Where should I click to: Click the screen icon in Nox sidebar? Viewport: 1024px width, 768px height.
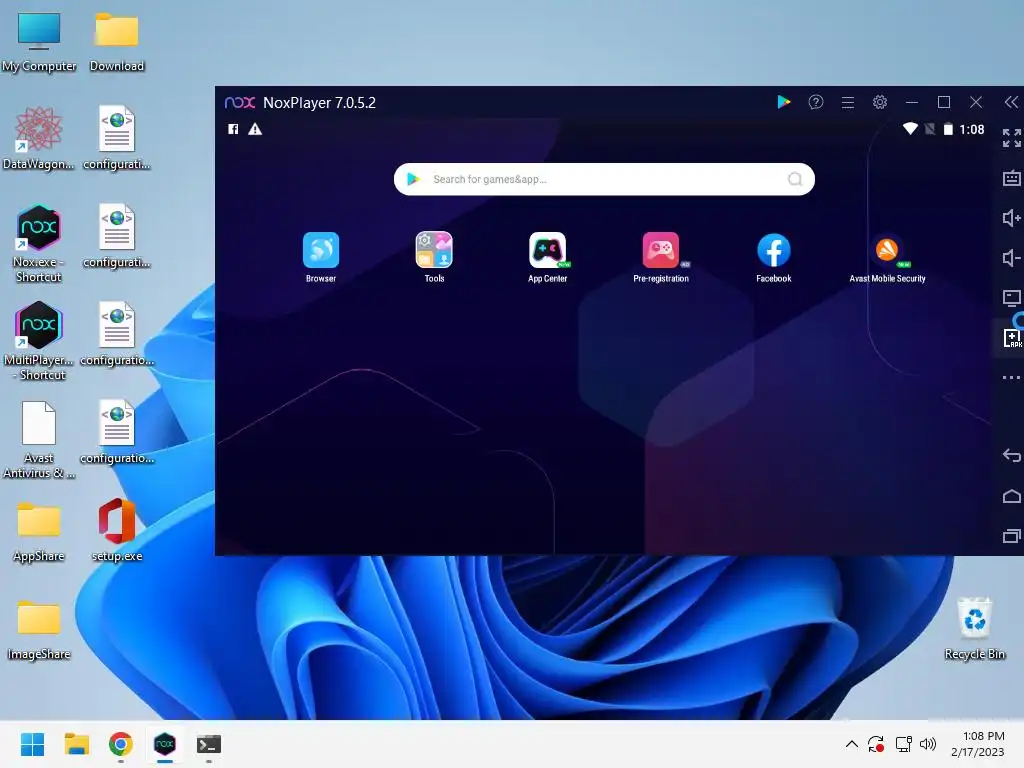(1011, 298)
